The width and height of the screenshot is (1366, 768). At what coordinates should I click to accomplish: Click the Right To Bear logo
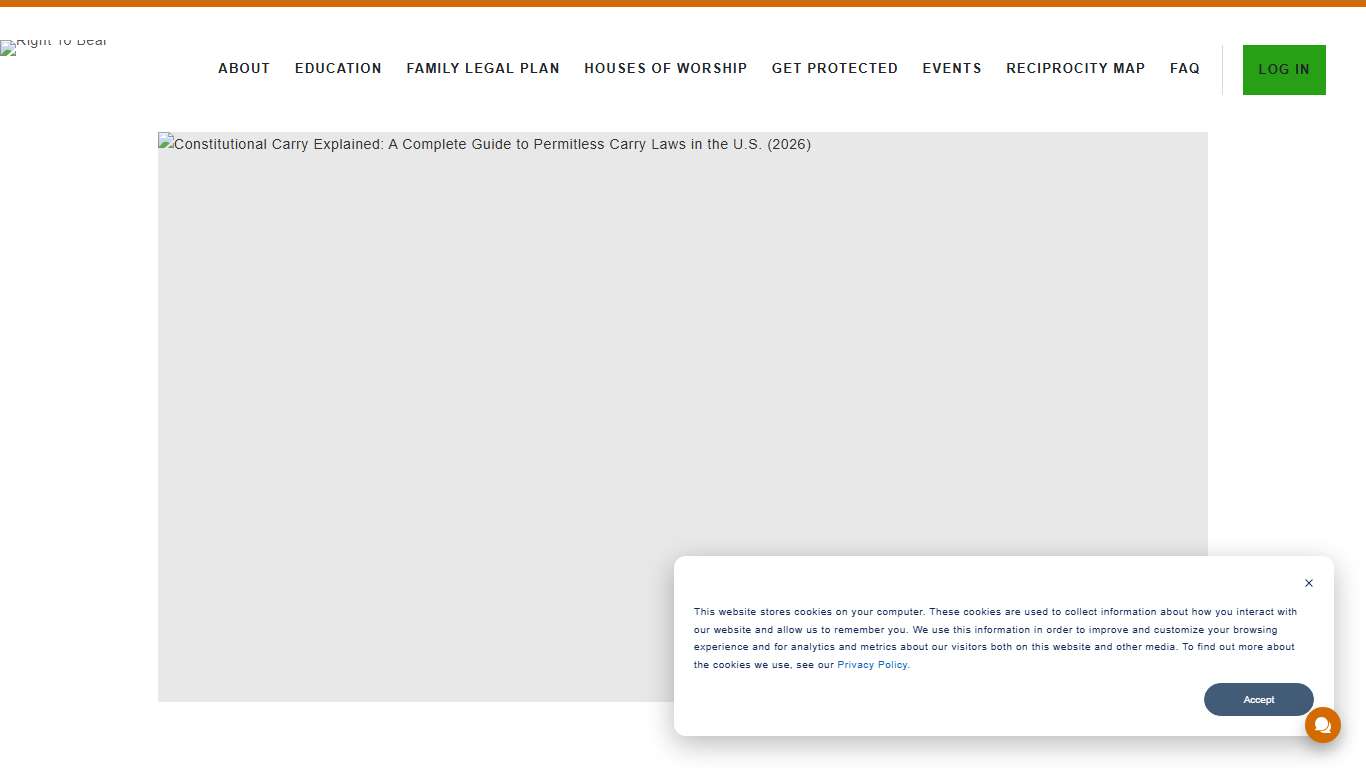[x=54, y=44]
